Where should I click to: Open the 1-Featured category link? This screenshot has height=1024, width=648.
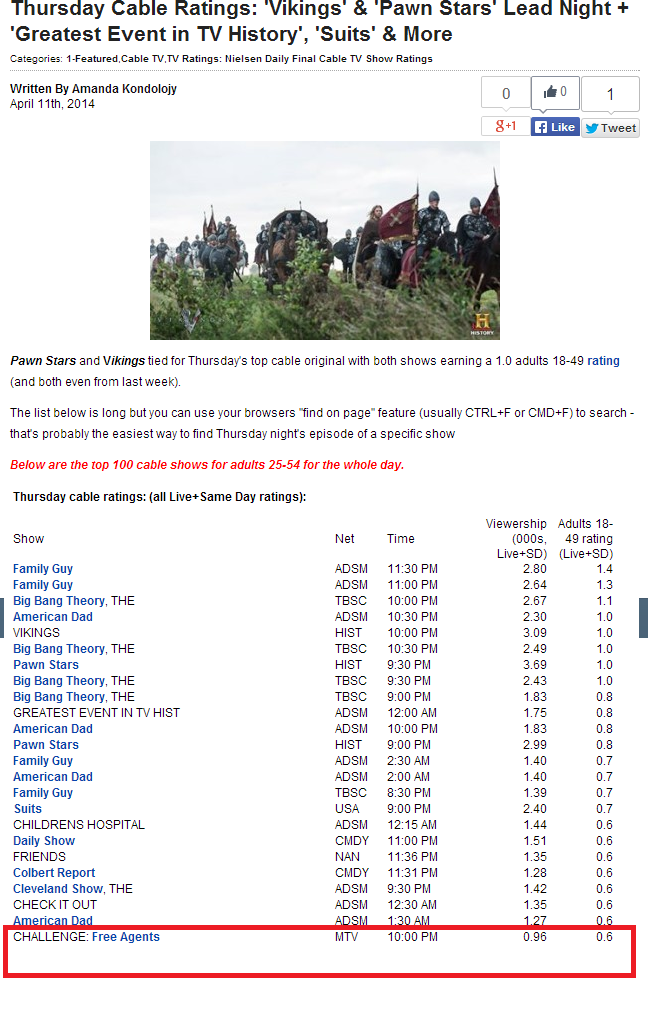pyautogui.click(x=91, y=59)
